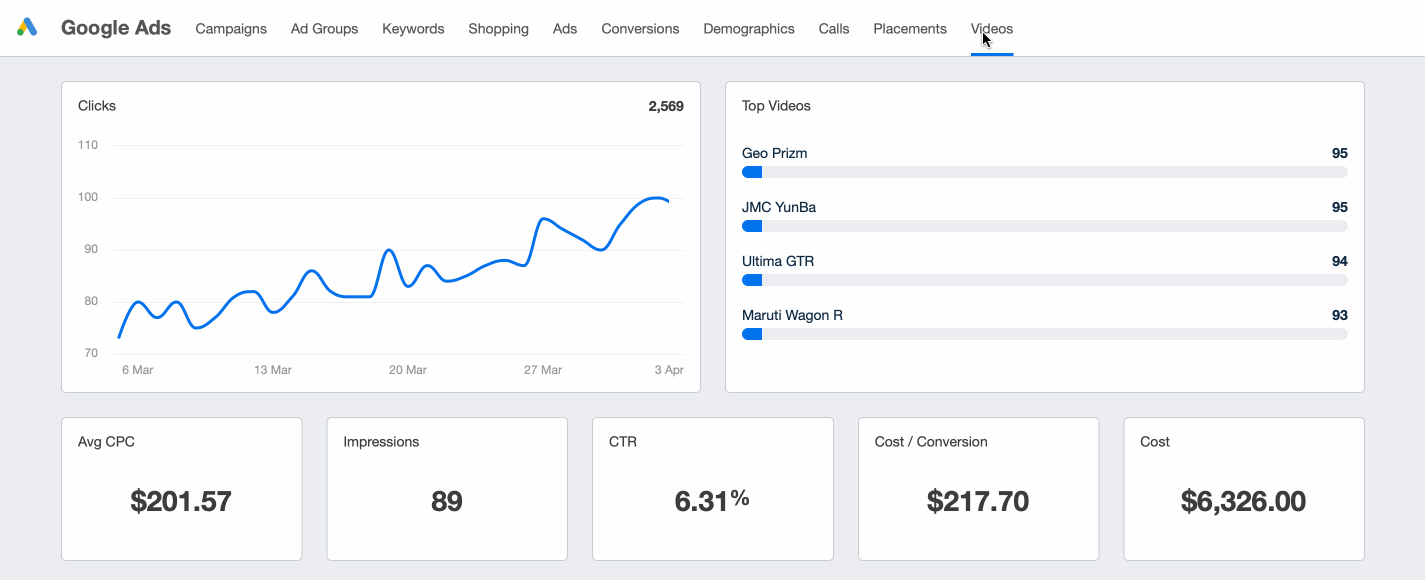The image size is (1425, 580).
Task: Select the $6,326.00 cost value
Action: point(1244,501)
